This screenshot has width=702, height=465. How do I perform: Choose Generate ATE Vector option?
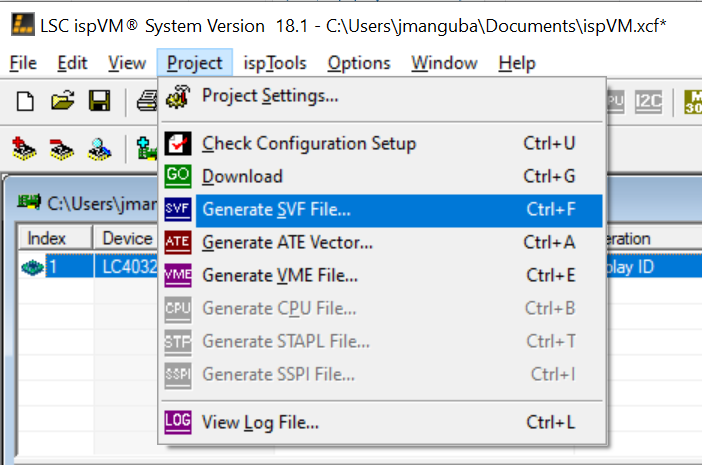287,242
